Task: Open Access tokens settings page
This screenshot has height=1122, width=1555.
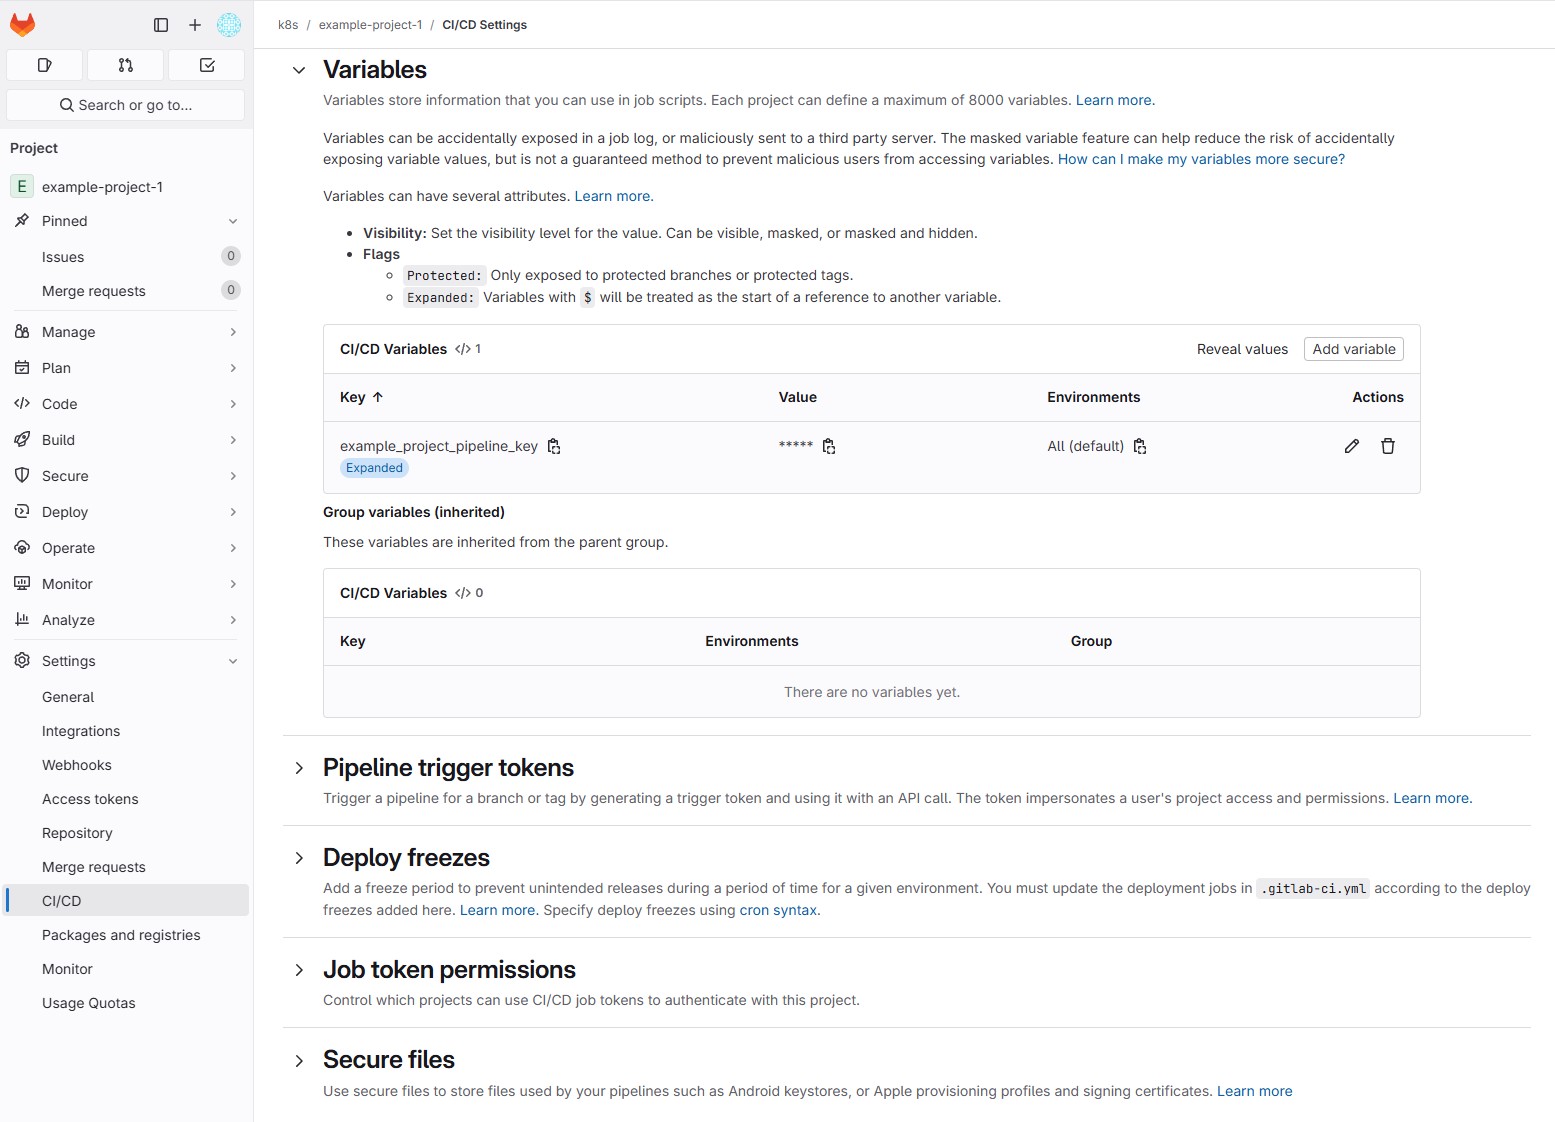Action: [90, 799]
